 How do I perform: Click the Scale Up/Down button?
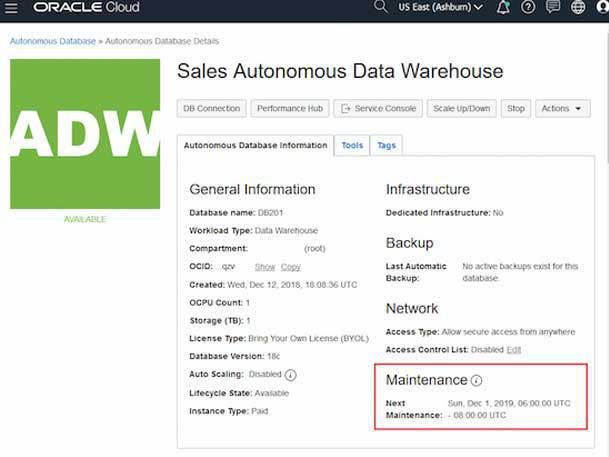[460, 108]
